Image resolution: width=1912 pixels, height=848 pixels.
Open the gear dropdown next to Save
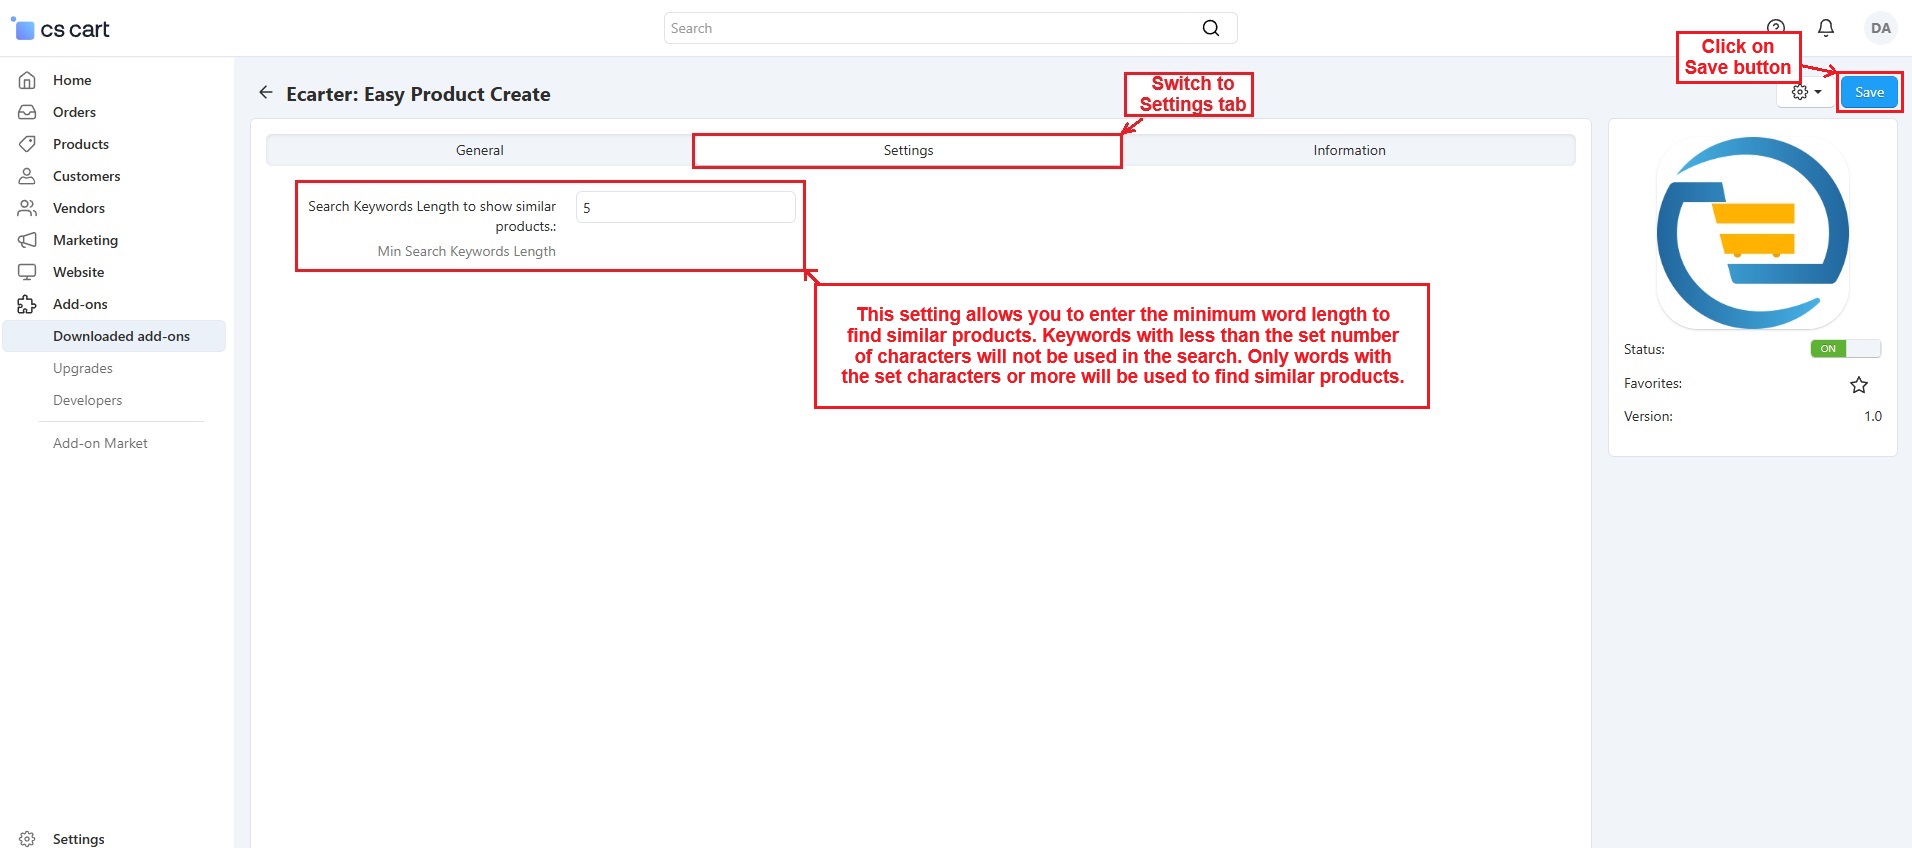point(1806,93)
